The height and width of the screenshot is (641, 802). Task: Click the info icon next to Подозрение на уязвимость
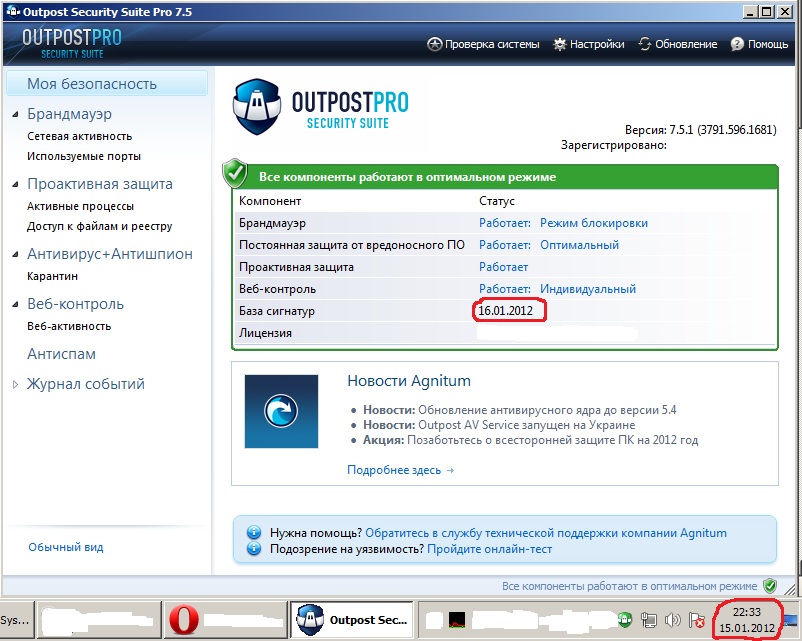[254, 549]
